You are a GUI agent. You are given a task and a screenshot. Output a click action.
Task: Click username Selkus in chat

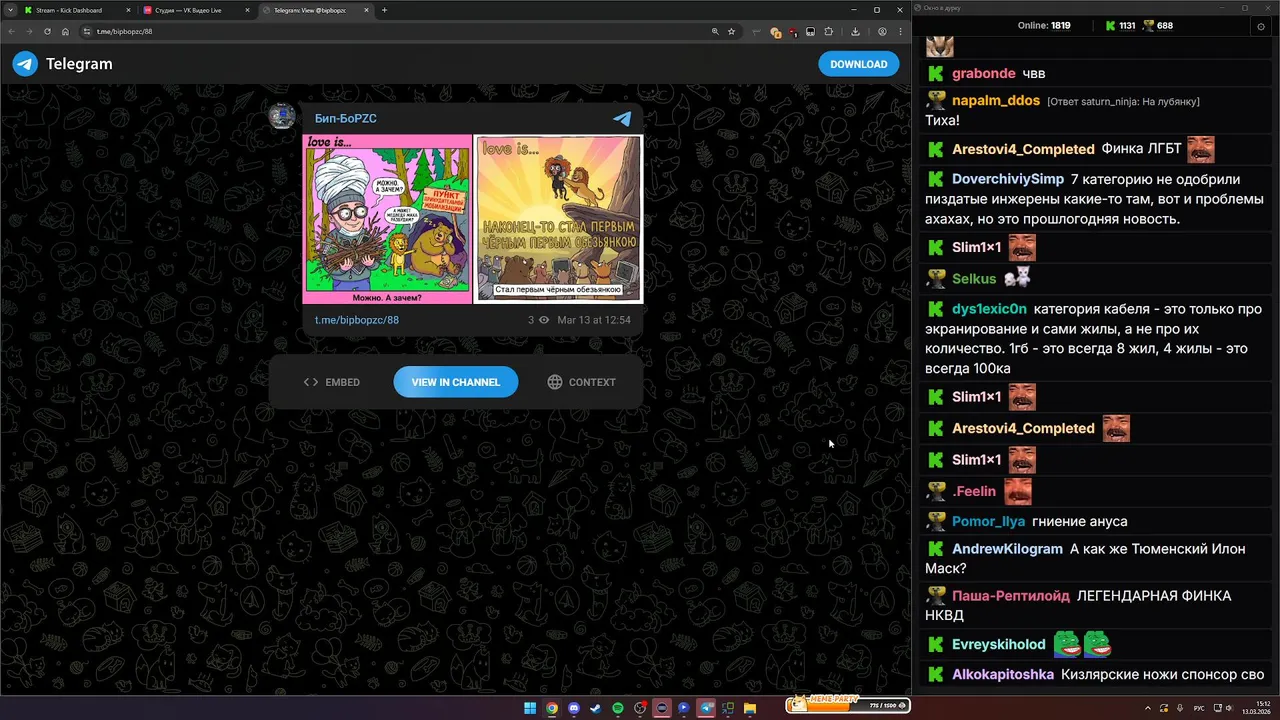(x=974, y=279)
